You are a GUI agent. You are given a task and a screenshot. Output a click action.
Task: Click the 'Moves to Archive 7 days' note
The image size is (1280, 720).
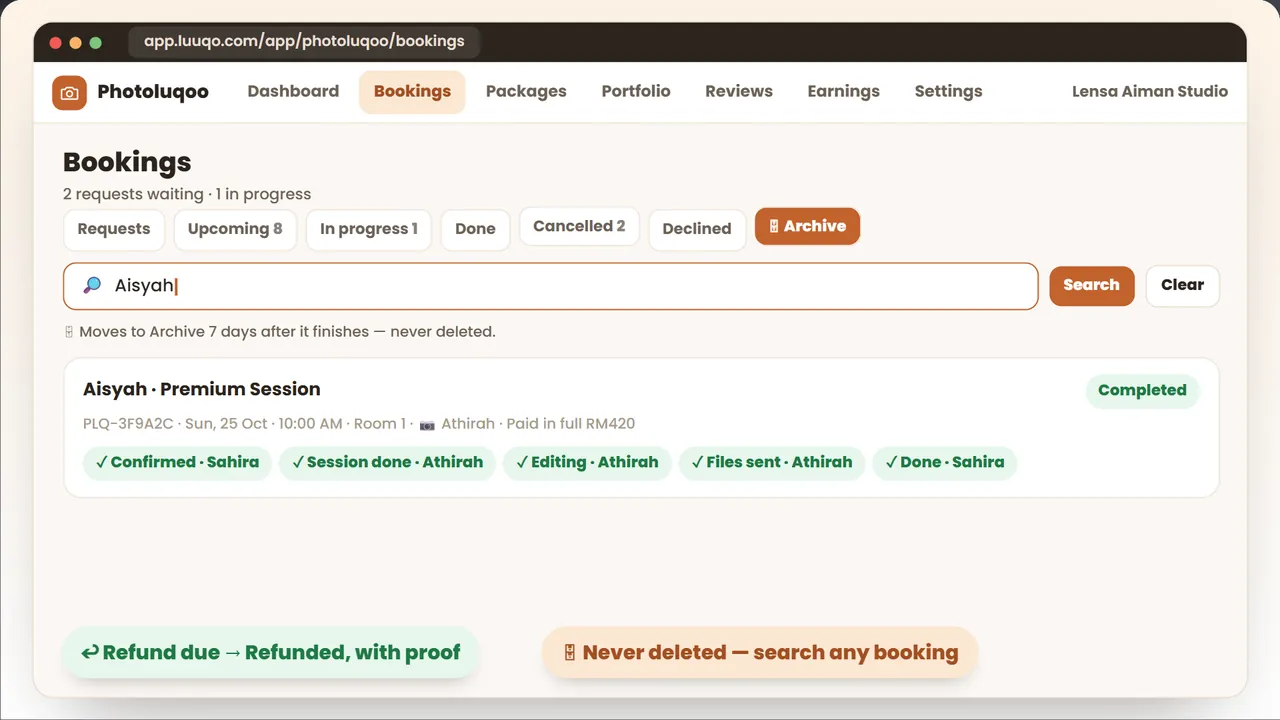click(x=280, y=332)
